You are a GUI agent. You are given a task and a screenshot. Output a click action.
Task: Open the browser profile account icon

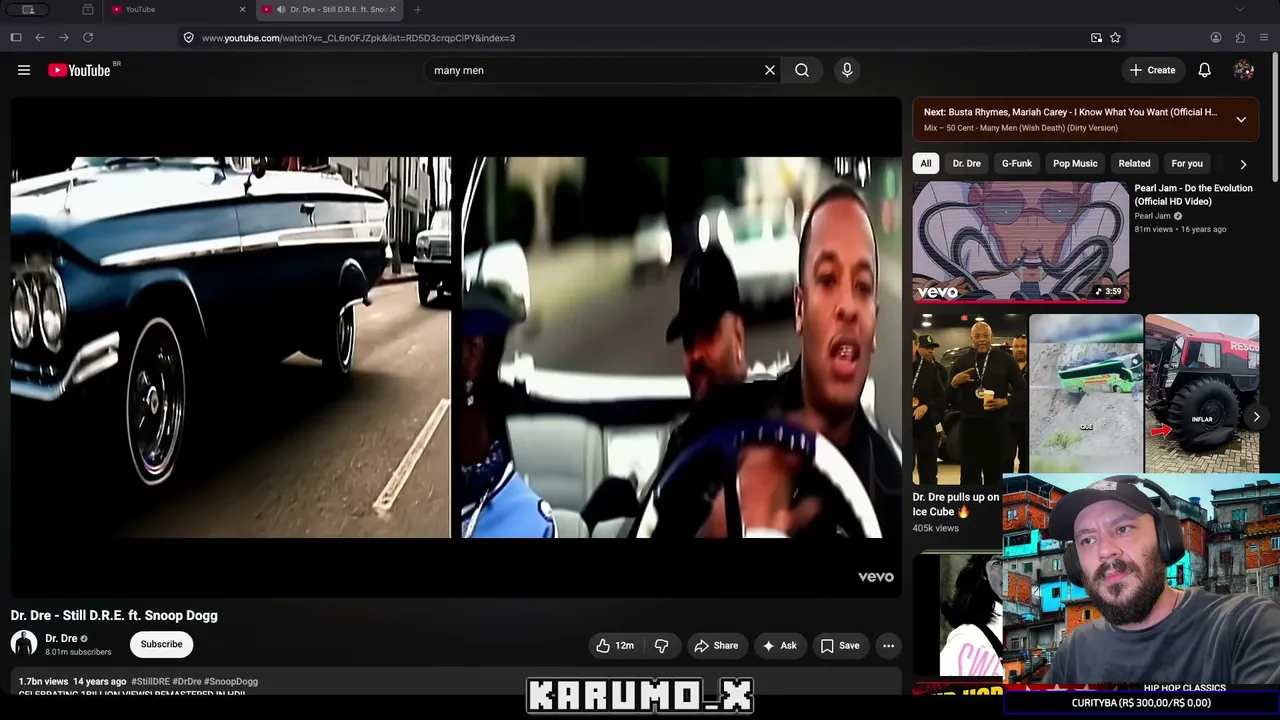pos(1216,38)
